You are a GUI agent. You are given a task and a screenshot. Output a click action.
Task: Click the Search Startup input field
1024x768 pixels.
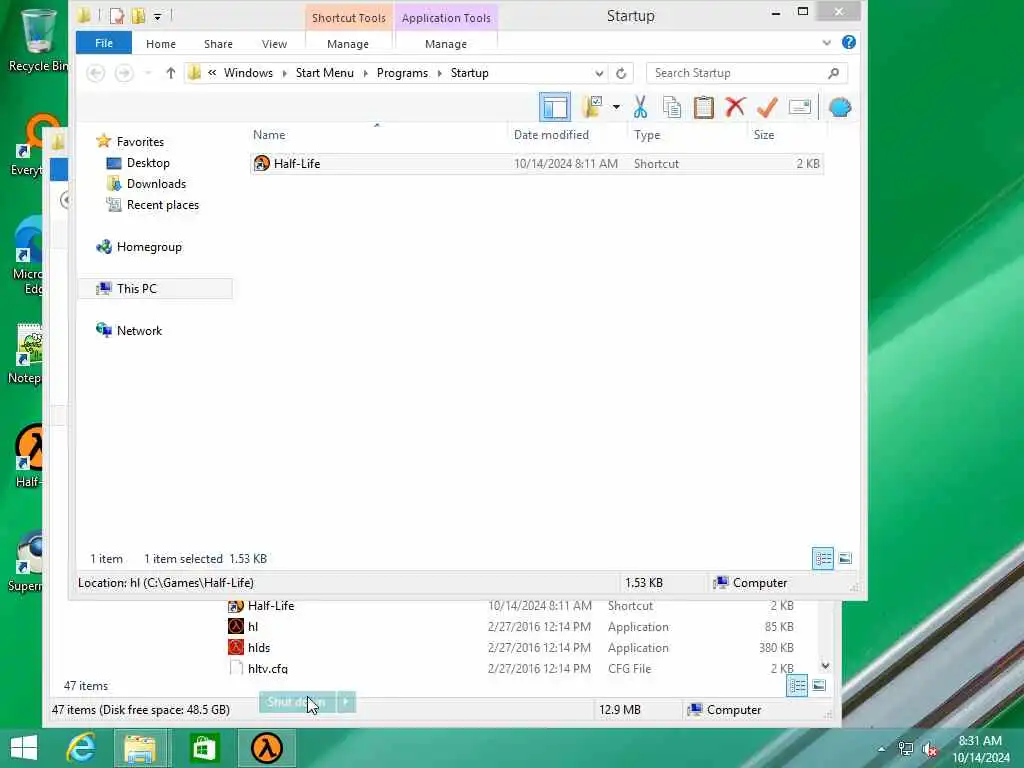[738, 73]
